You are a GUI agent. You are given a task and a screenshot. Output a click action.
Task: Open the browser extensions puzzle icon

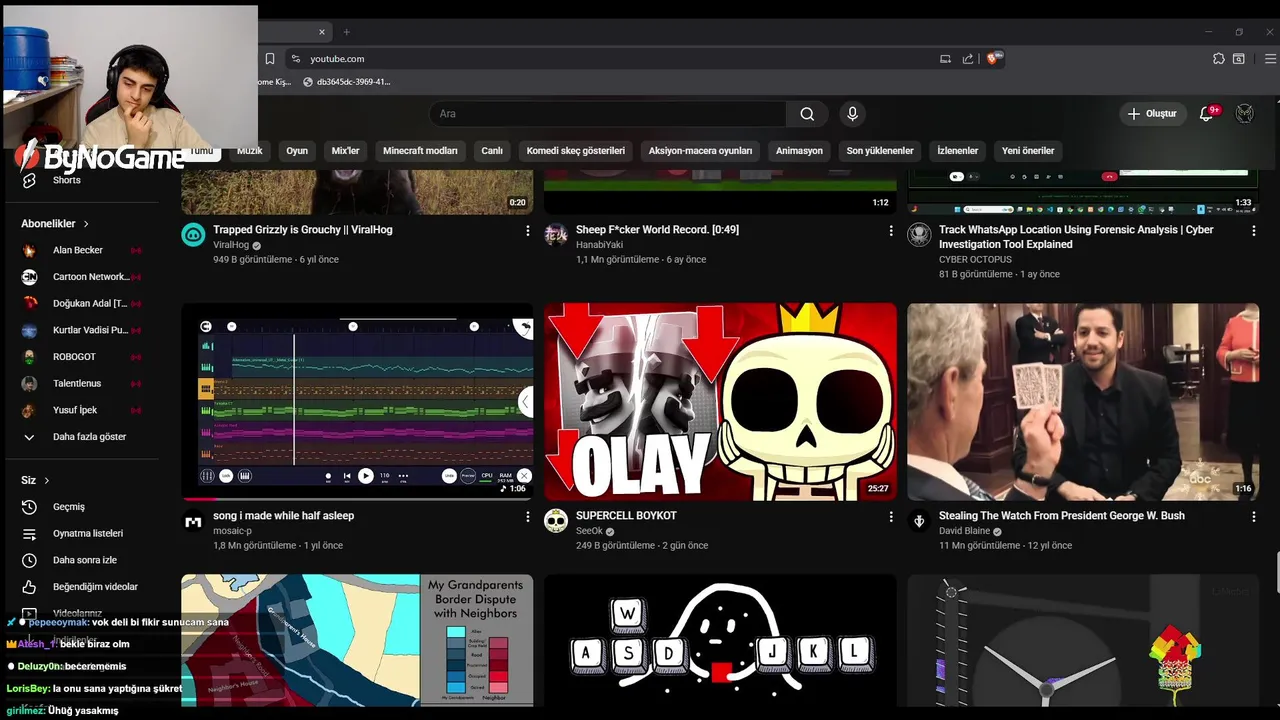tap(1218, 59)
